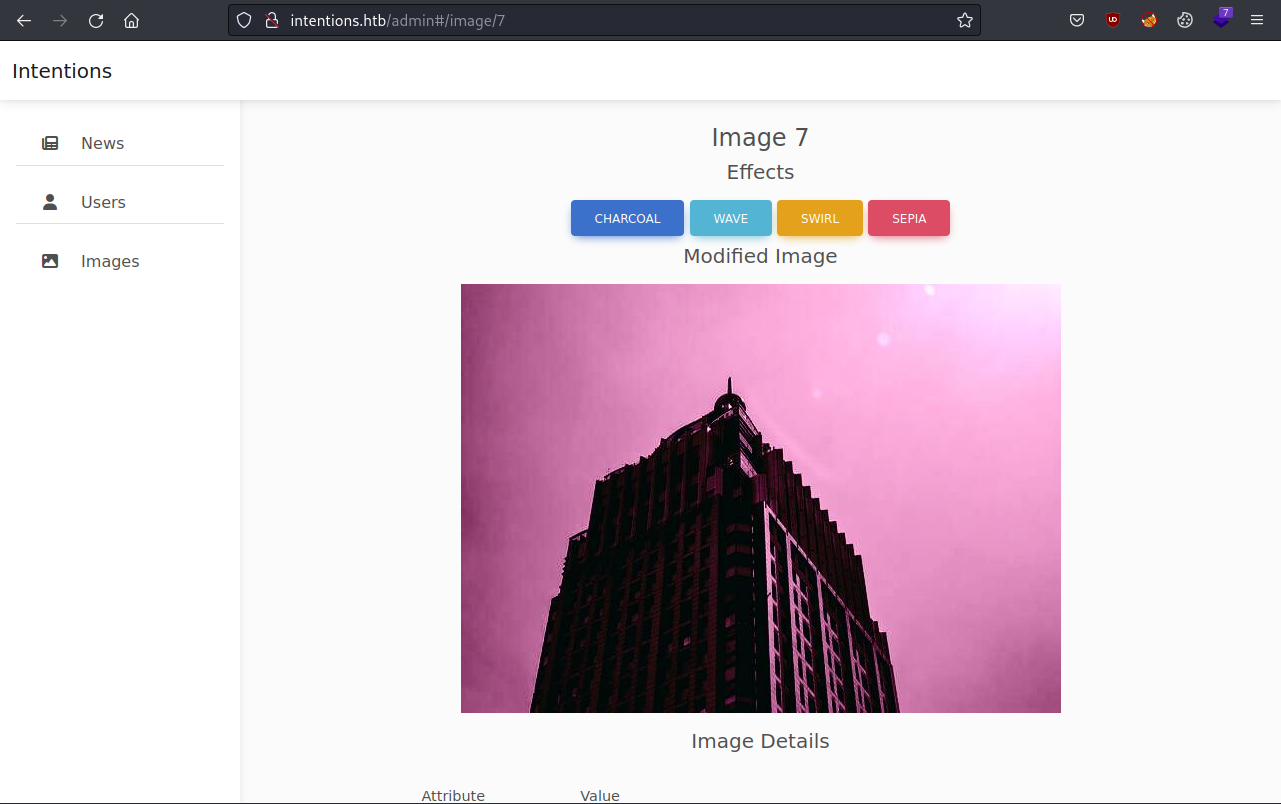The image size is (1281, 804).
Task: Click the Image 7 heading
Action: pos(760,137)
